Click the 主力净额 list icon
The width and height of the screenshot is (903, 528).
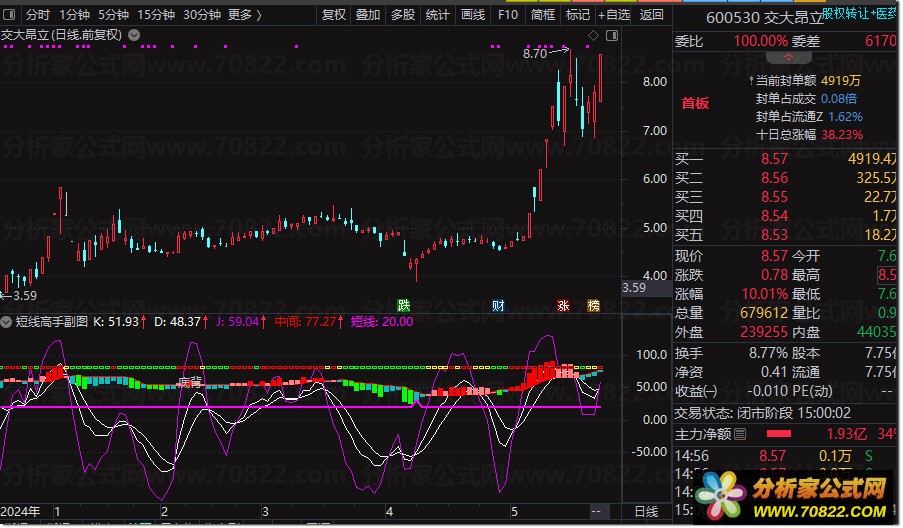[741, 434]
